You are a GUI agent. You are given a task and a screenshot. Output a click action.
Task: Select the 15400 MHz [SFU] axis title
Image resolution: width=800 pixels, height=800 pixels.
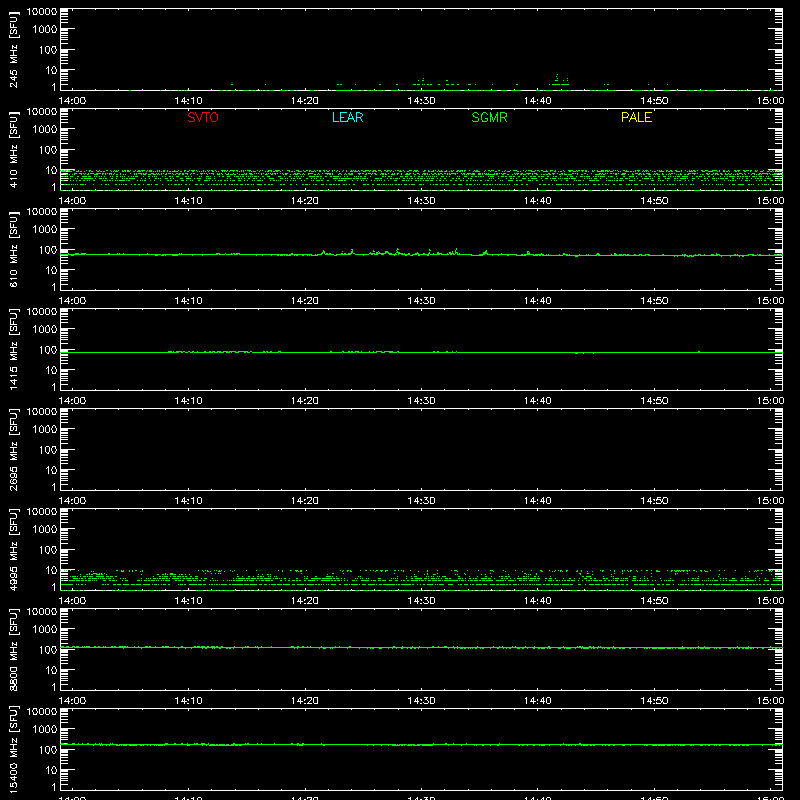pyautogui.click(x=13, y=749)
